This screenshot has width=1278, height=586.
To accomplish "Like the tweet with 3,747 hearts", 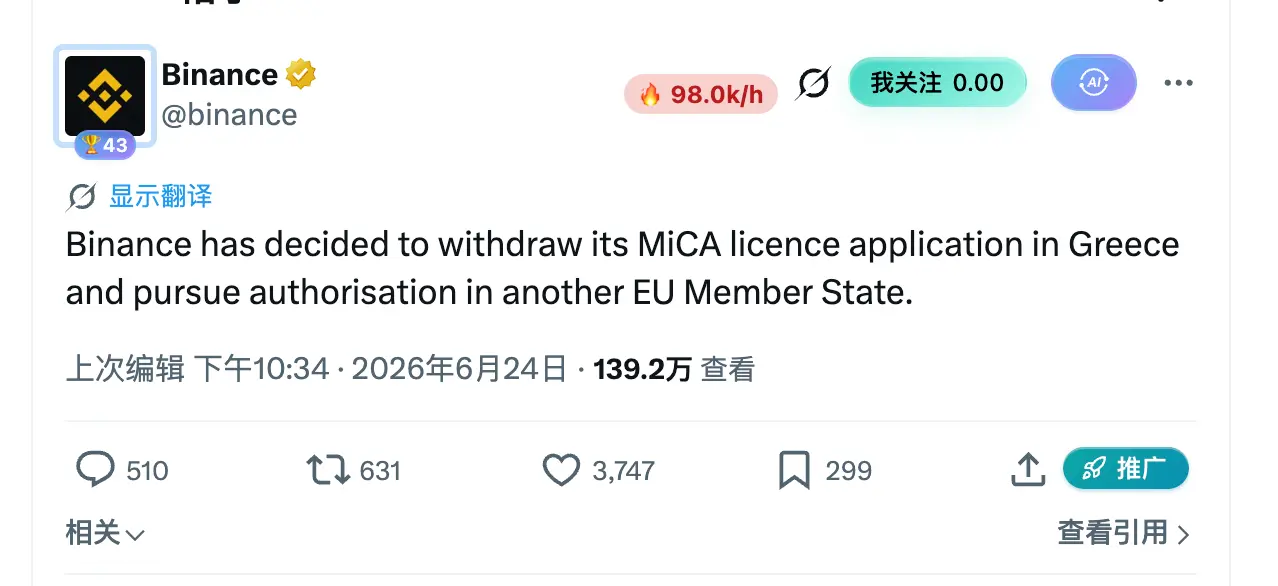I will coord(561,469).
